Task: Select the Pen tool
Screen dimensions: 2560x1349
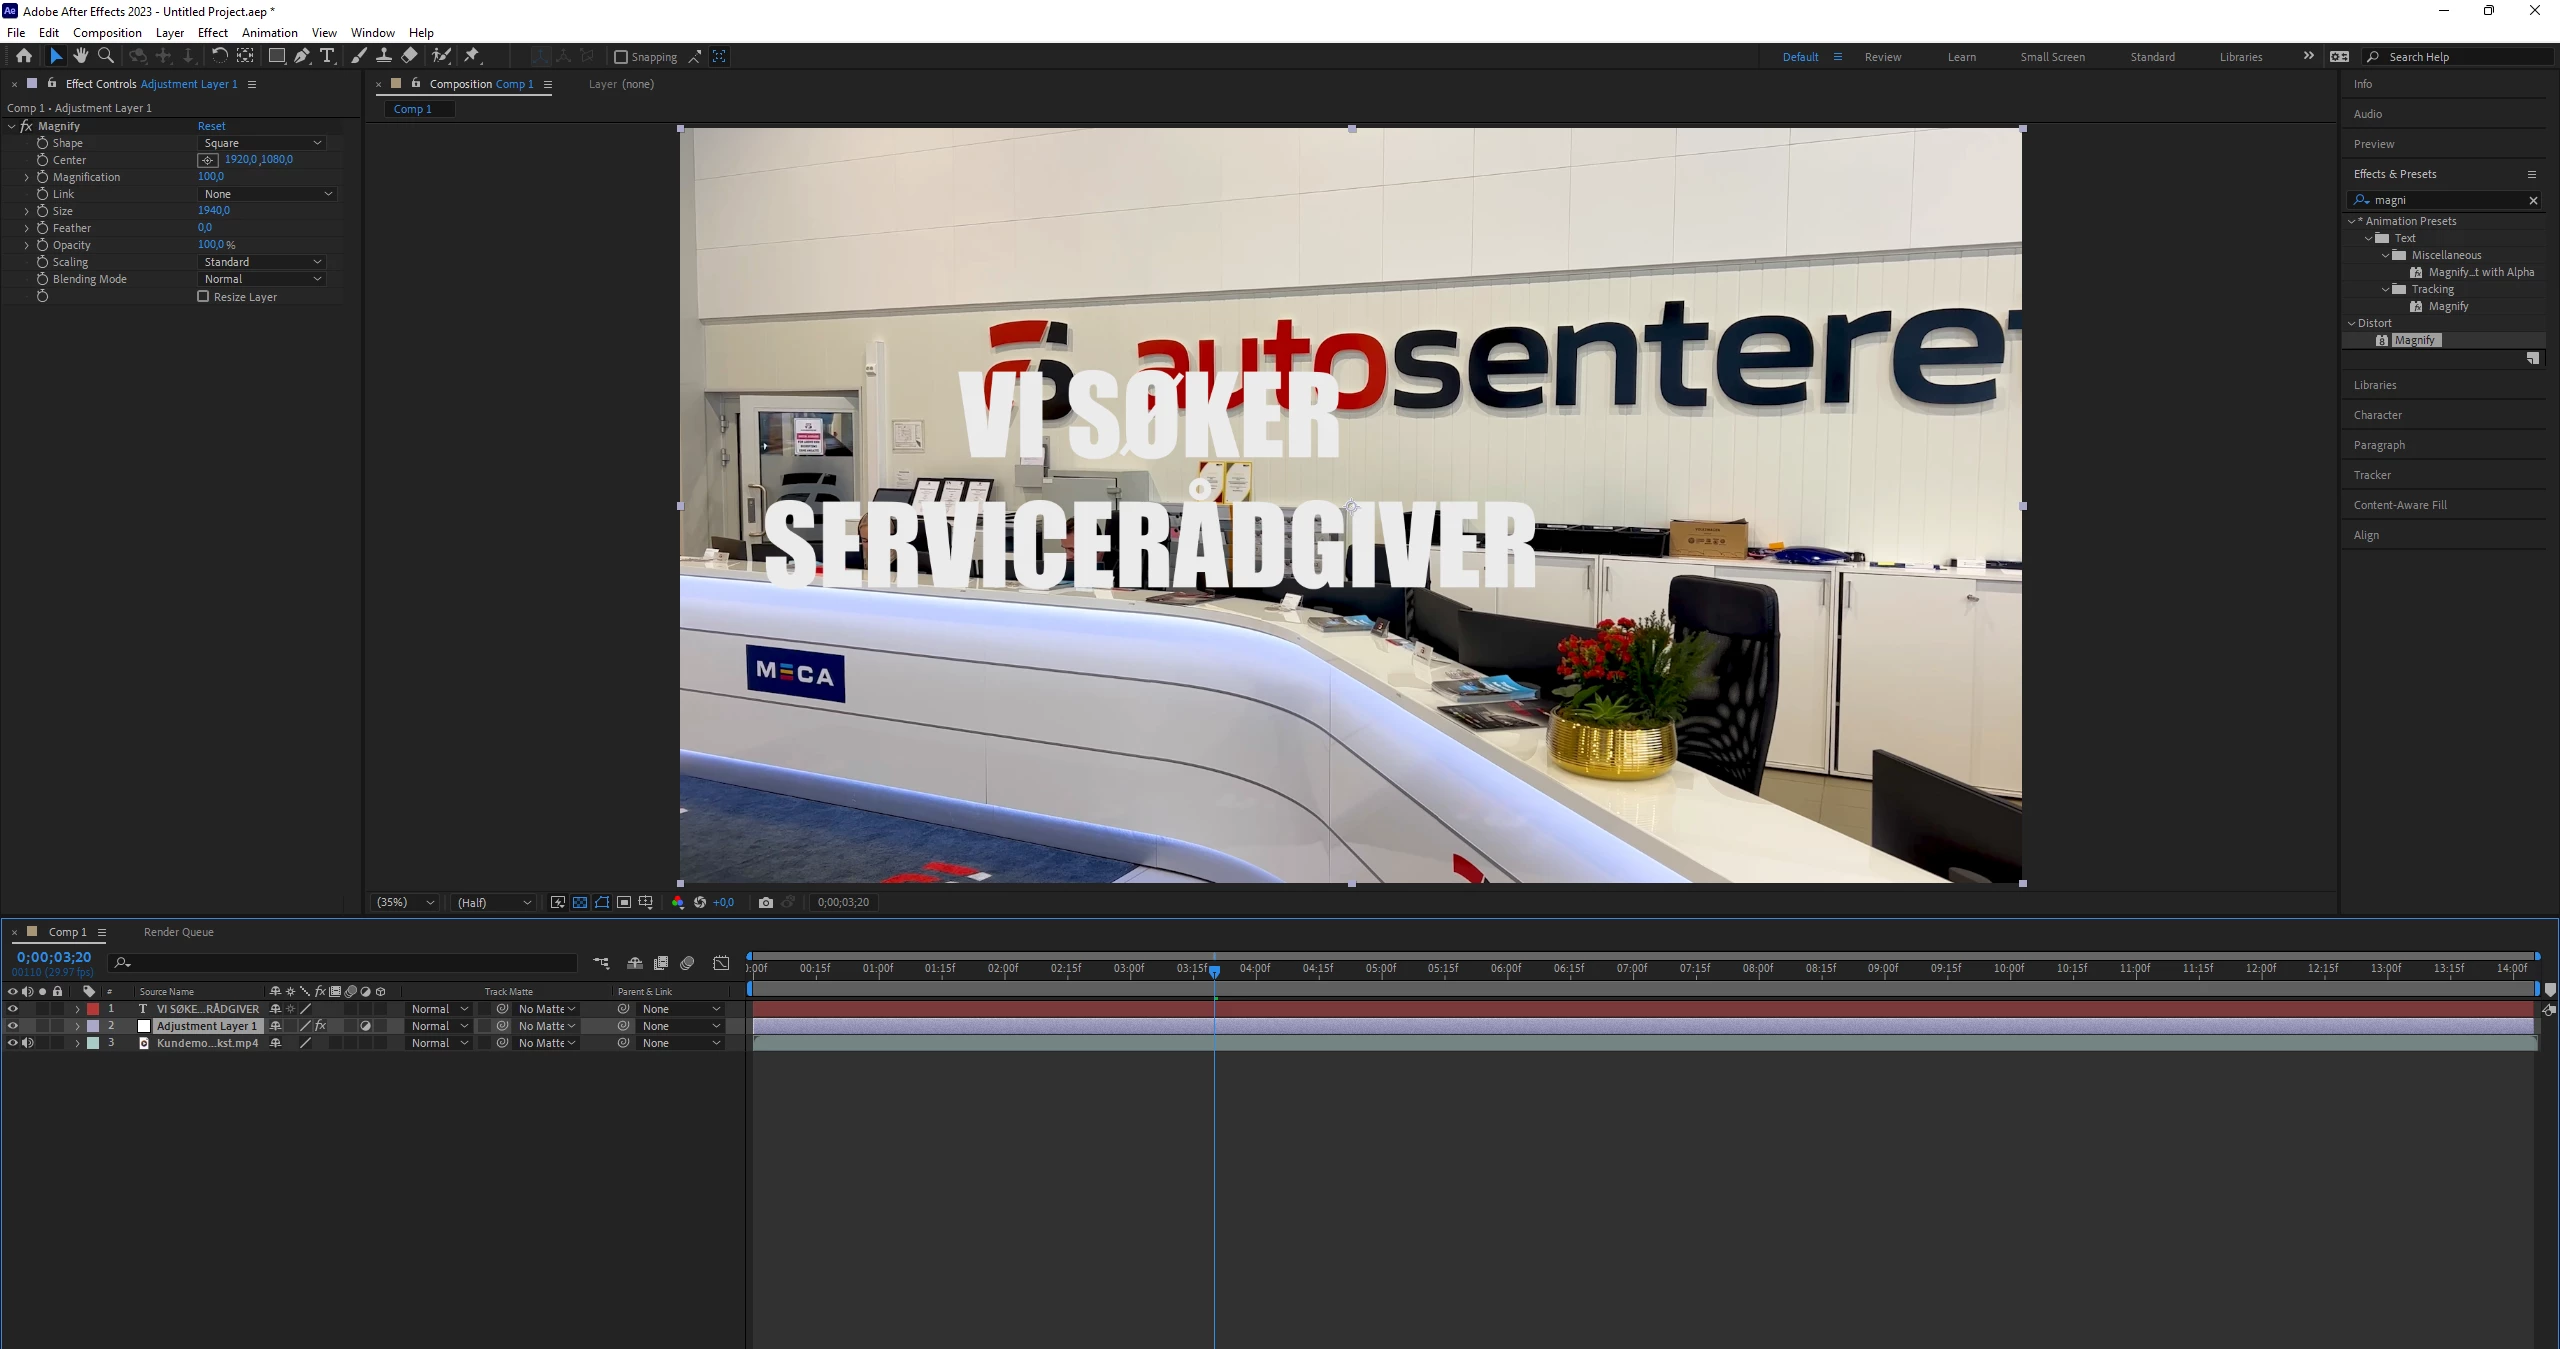Action: pos(302,56)
